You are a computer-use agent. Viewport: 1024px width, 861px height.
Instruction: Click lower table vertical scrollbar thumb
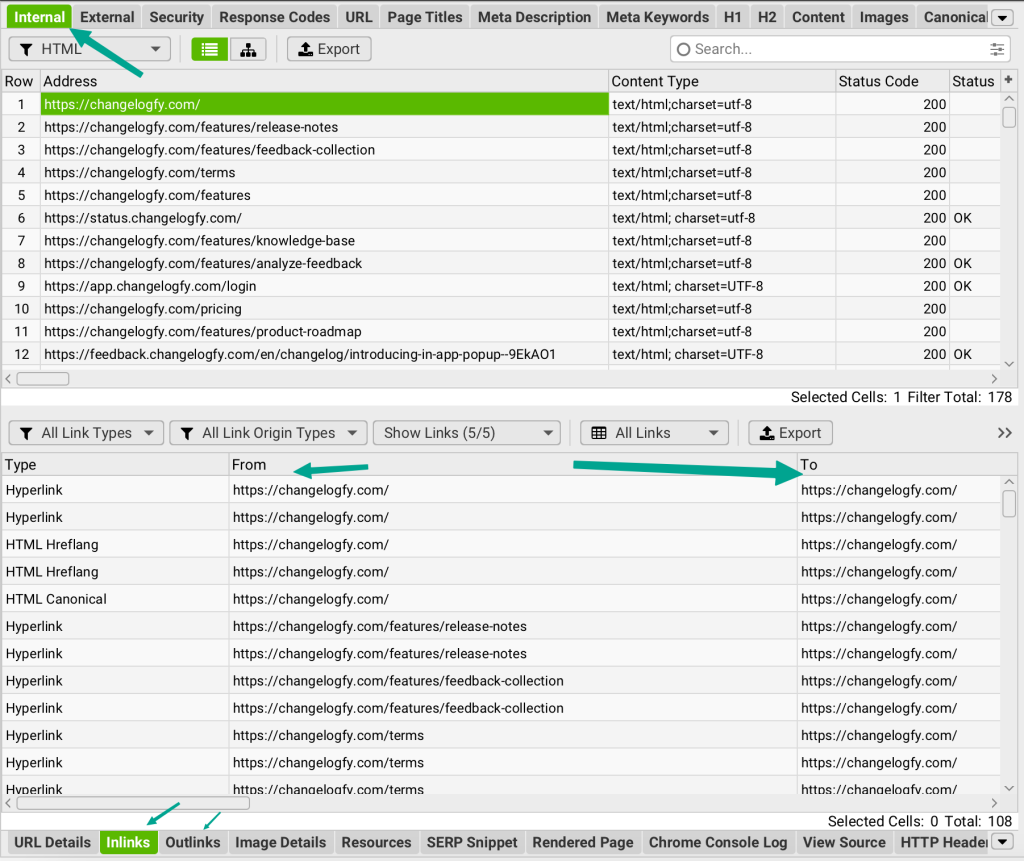(1009, 504)
